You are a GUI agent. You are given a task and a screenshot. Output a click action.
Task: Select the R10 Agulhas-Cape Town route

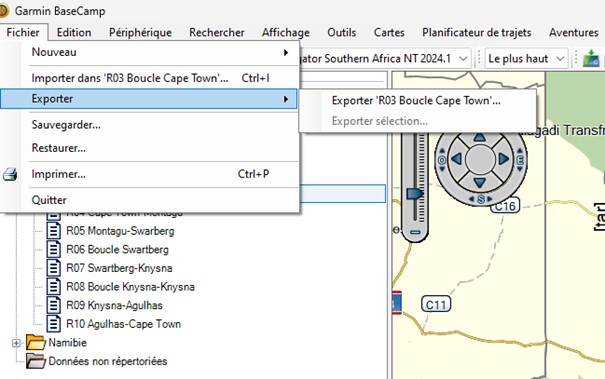coord(123,324)
